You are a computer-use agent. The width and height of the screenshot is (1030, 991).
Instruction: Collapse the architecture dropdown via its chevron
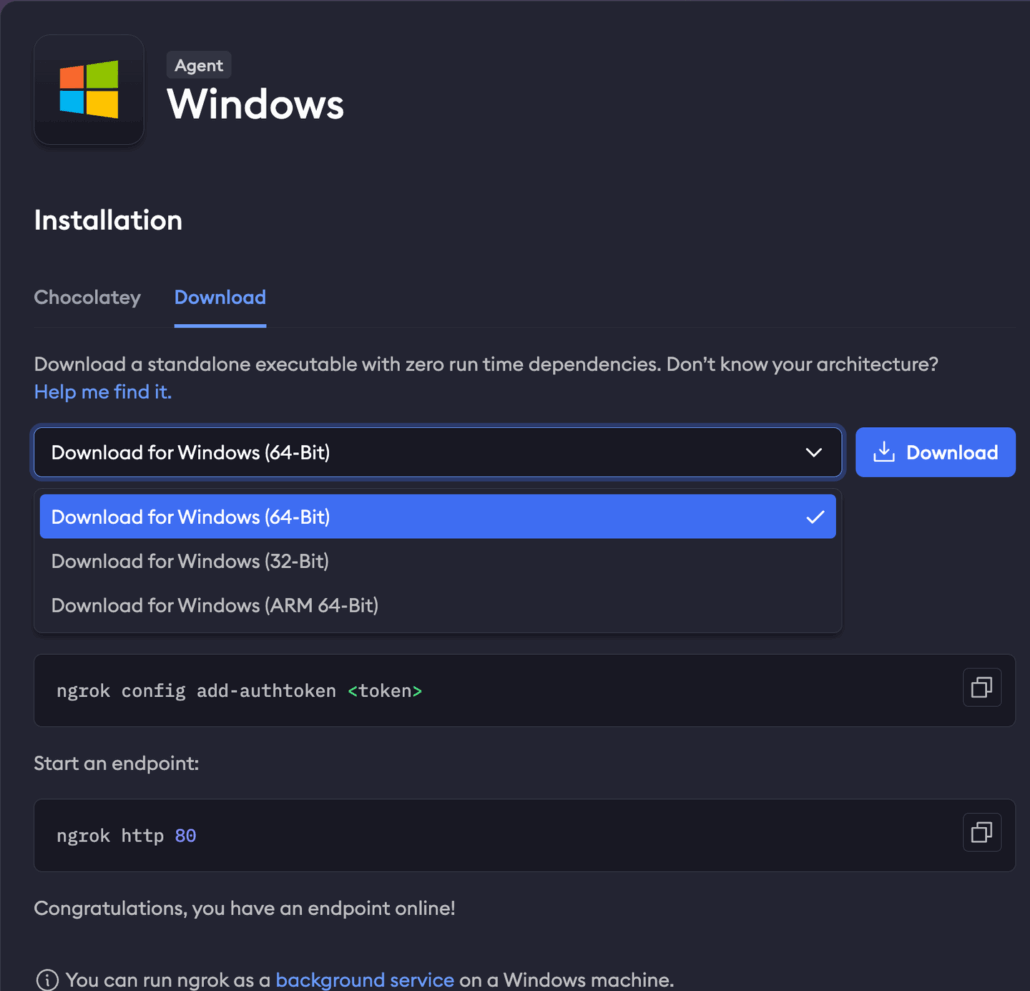coord(813,453)
